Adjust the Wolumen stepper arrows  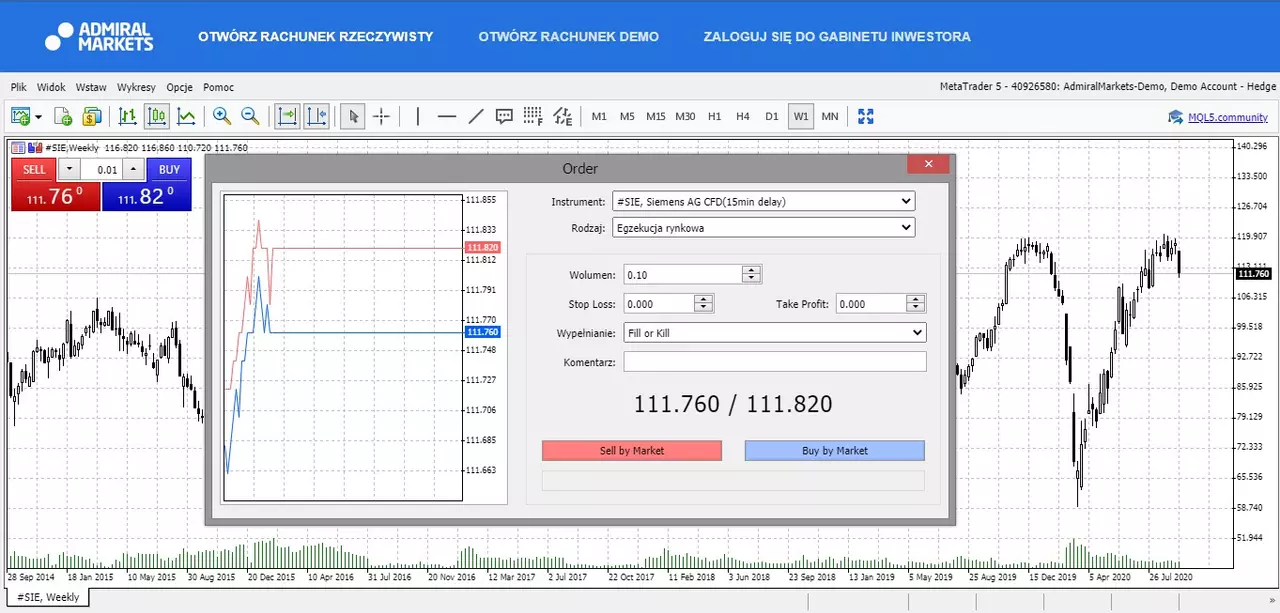click(x=752, y=274)
